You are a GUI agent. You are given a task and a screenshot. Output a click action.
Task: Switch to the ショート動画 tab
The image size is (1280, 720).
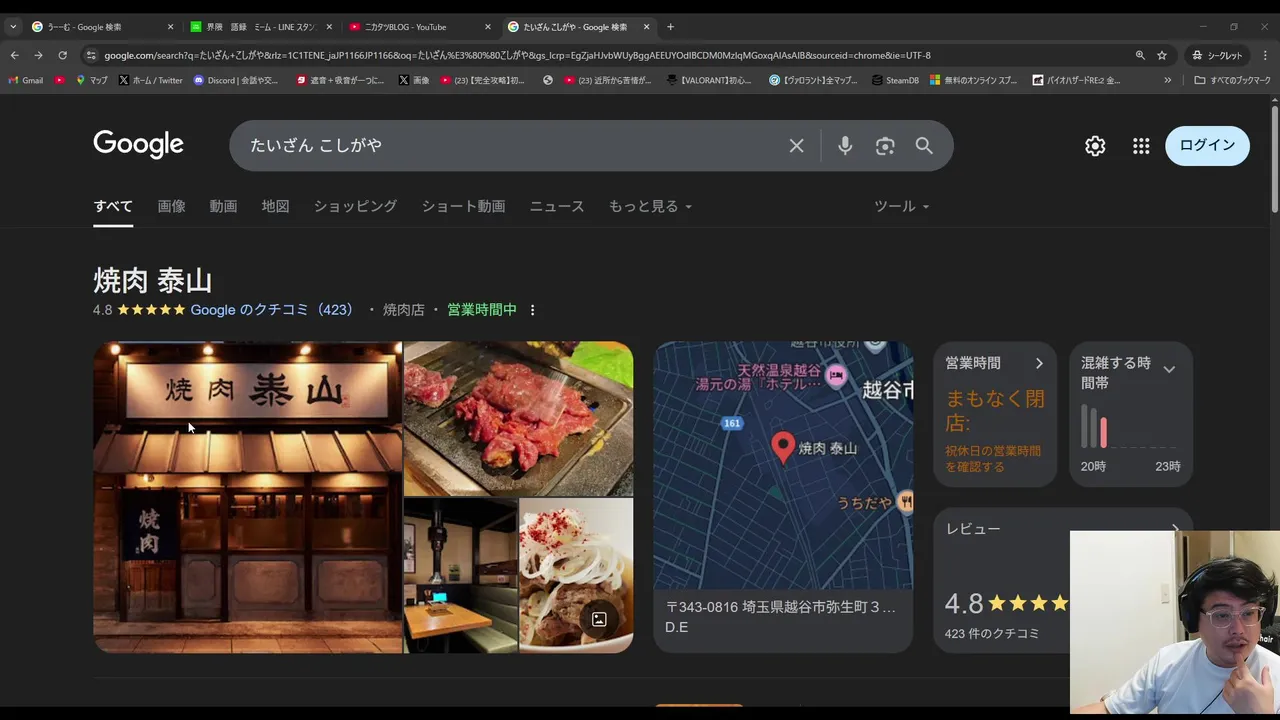[x=463, y=206]
